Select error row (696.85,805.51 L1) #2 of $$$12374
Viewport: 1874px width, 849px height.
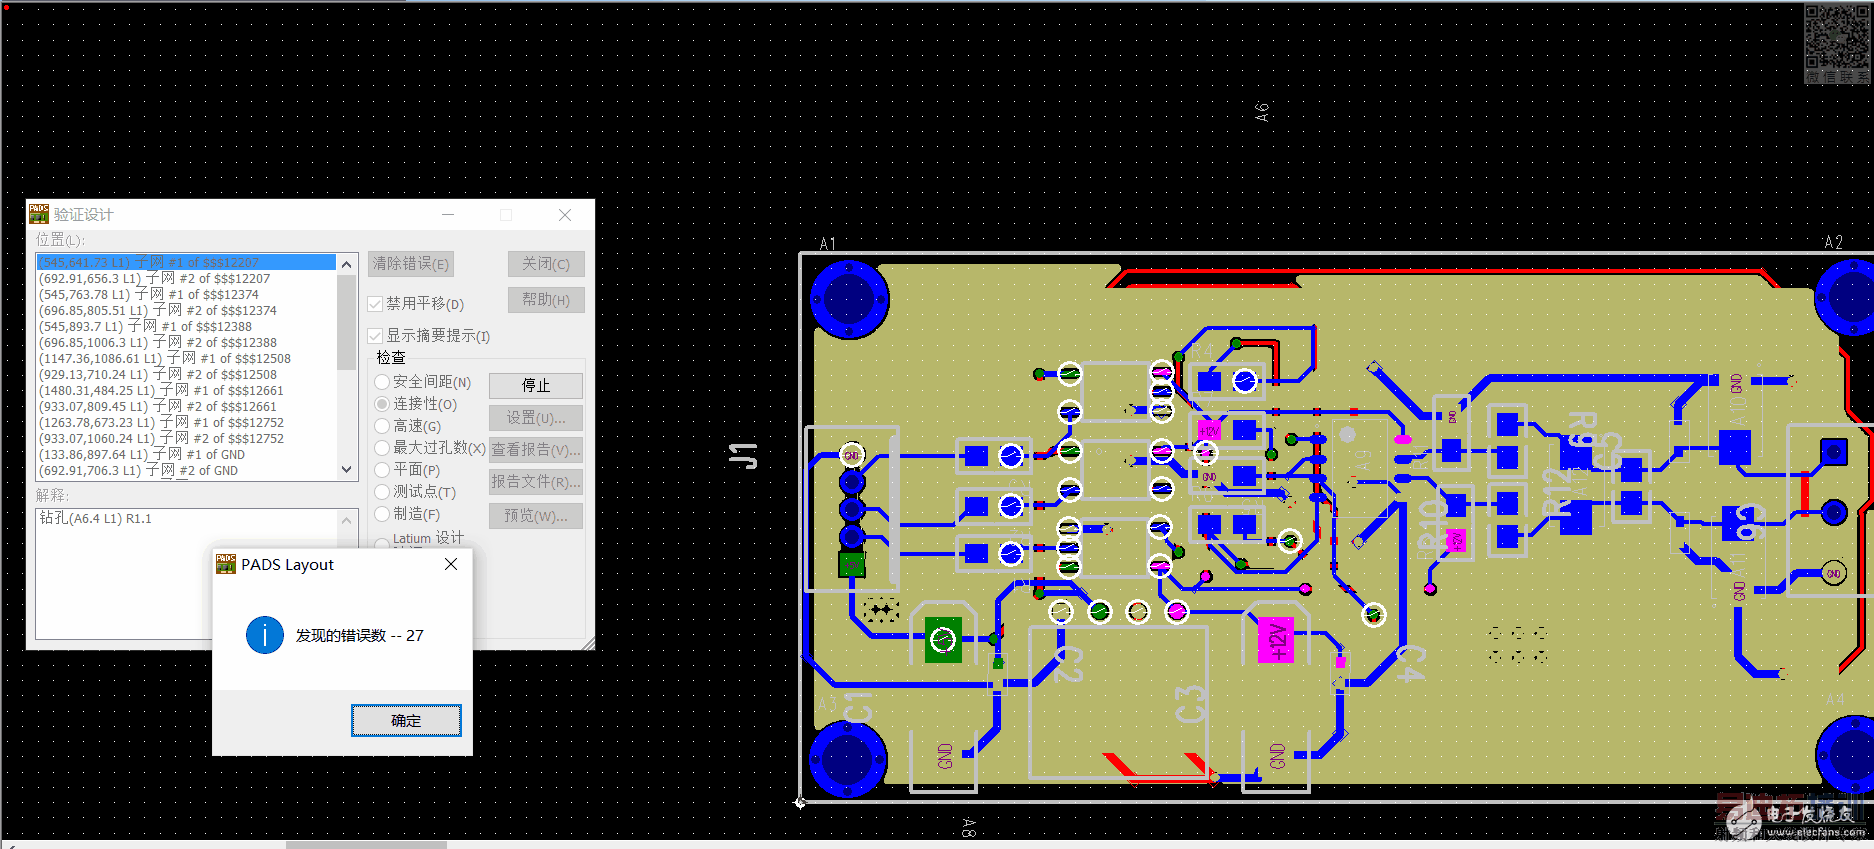pyautogui.click(x=186, y=310)
